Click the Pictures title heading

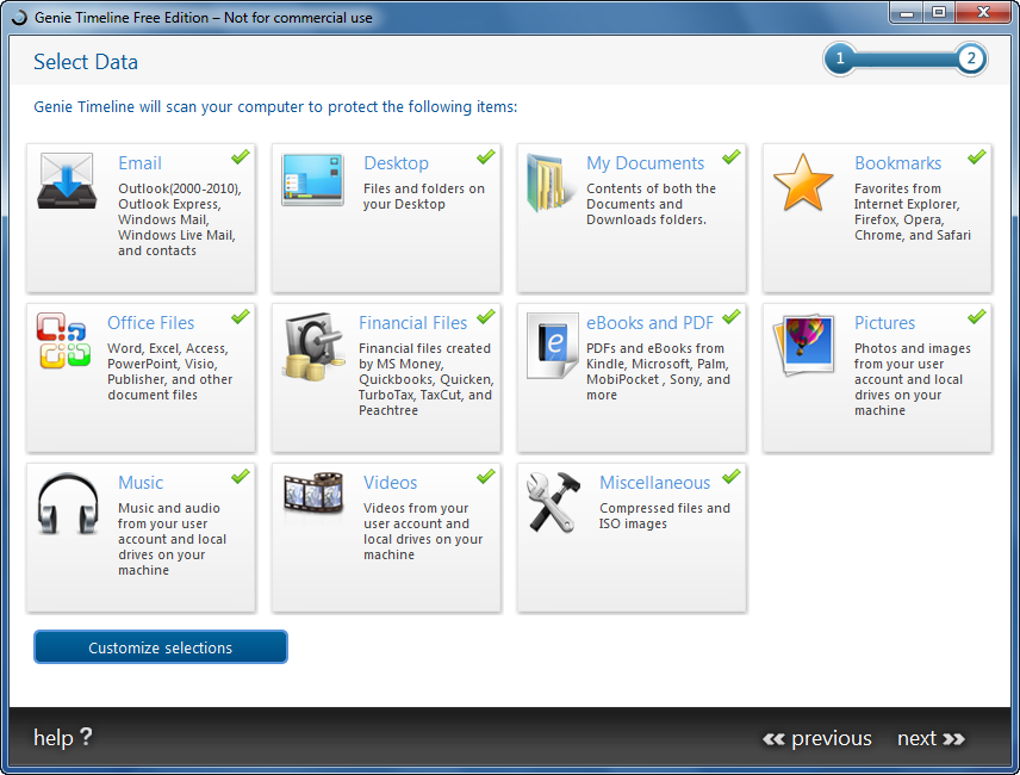click(885, 323)
